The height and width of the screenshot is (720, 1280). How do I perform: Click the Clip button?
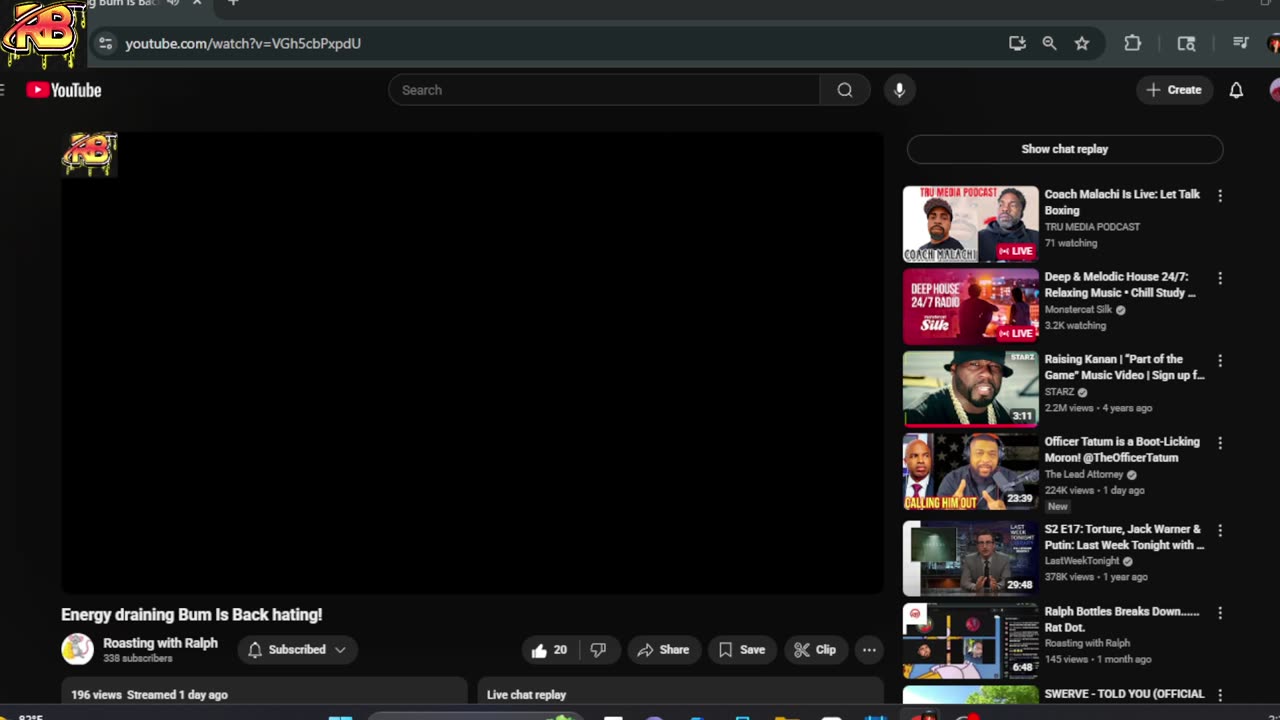click(815, 650)
